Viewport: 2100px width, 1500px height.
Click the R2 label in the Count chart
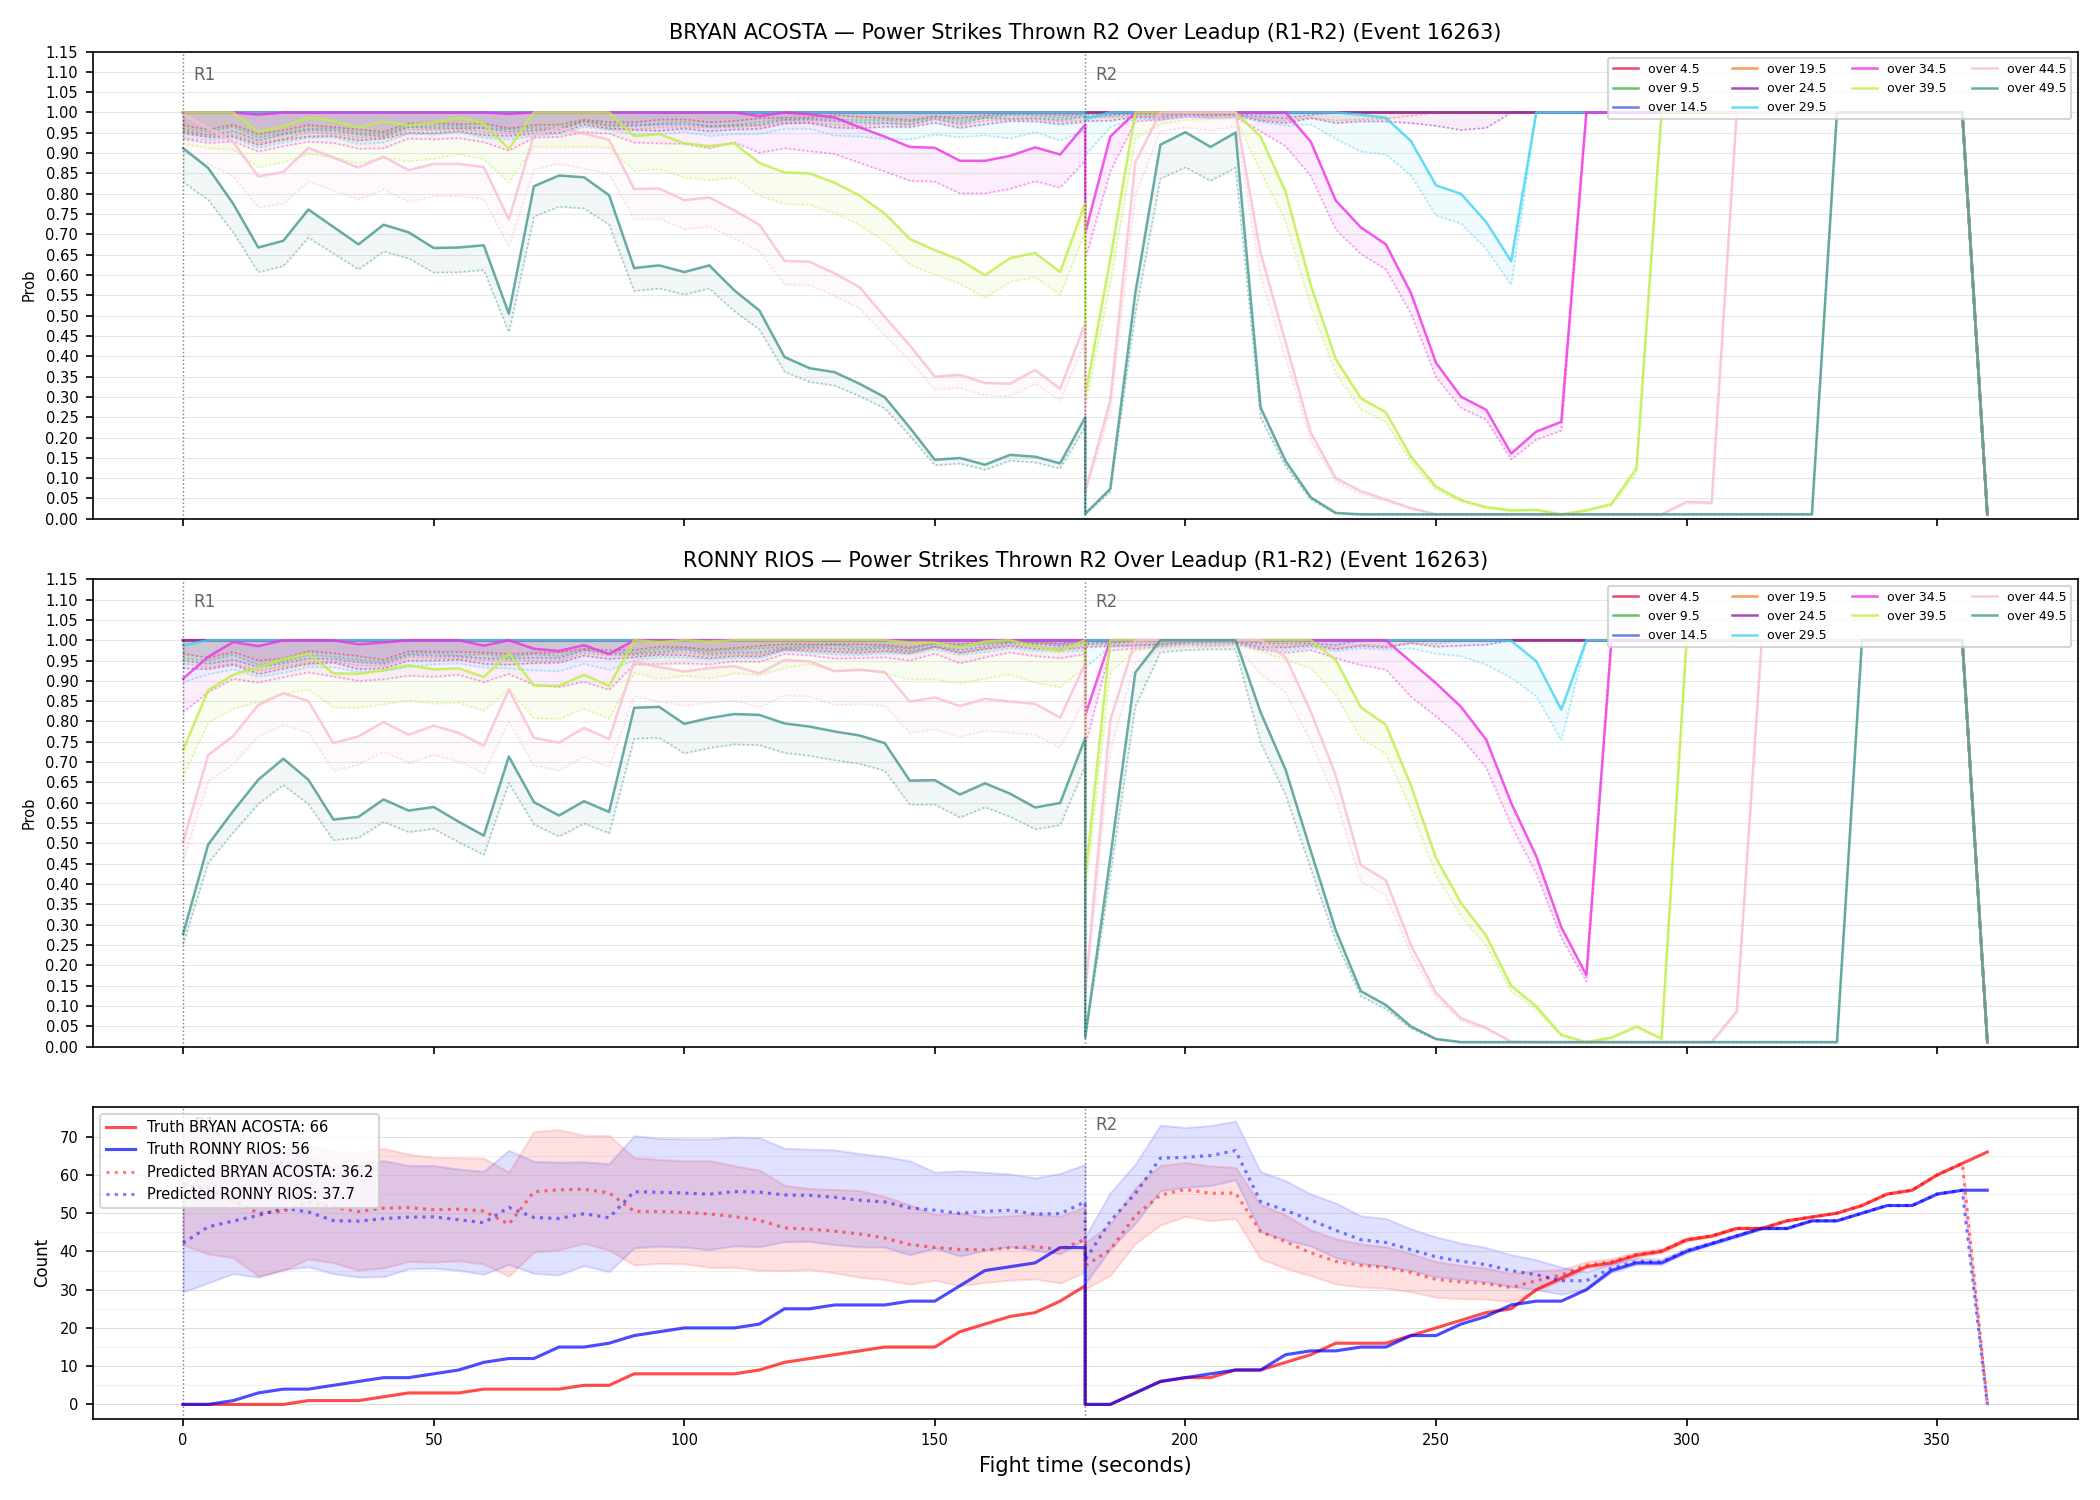click(x=1106, y=1124)
